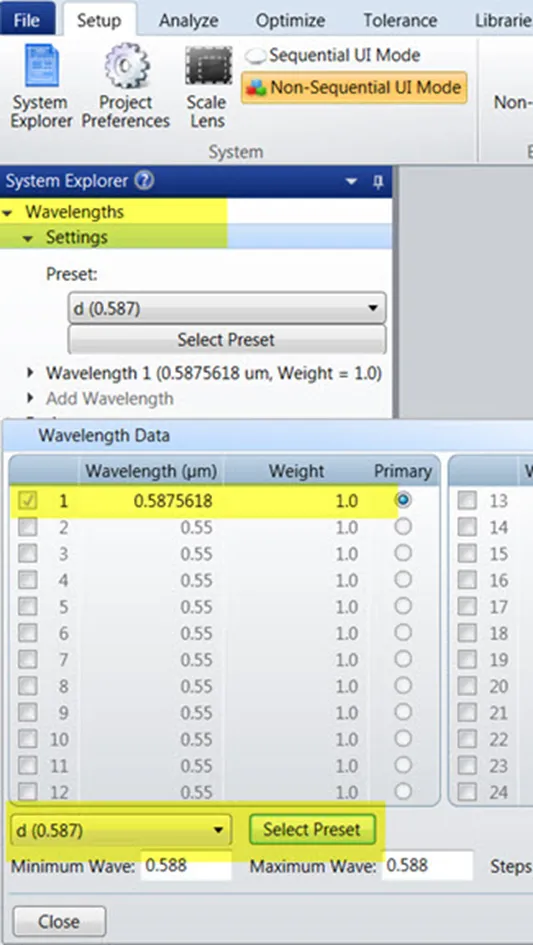Collapse the Wavelengths tree section
This screenshot has height=945, width=533.
coord(8,213)
